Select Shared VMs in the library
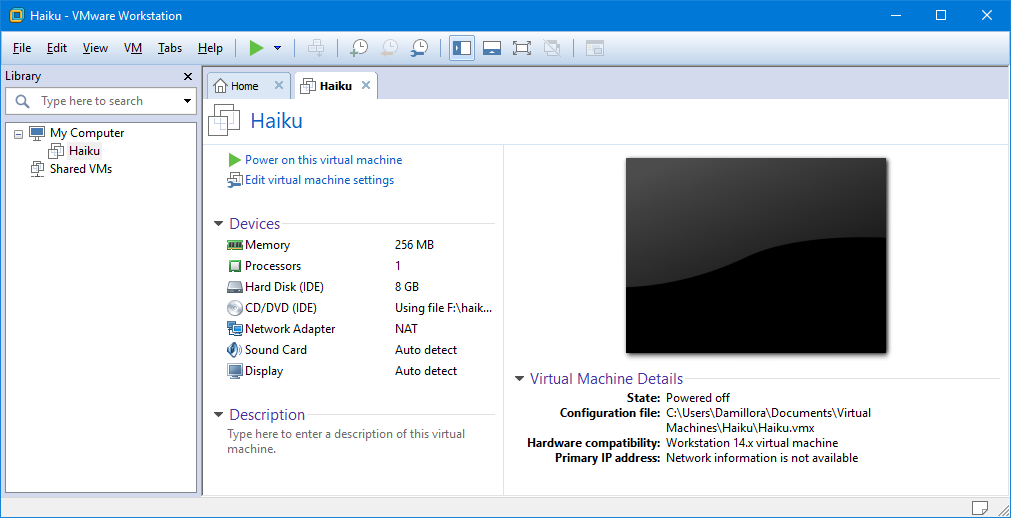 [x=80, y=169]
